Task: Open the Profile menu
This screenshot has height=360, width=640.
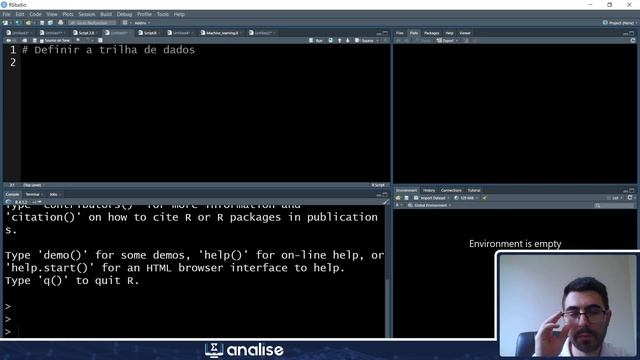Action: tap(144, 14)
